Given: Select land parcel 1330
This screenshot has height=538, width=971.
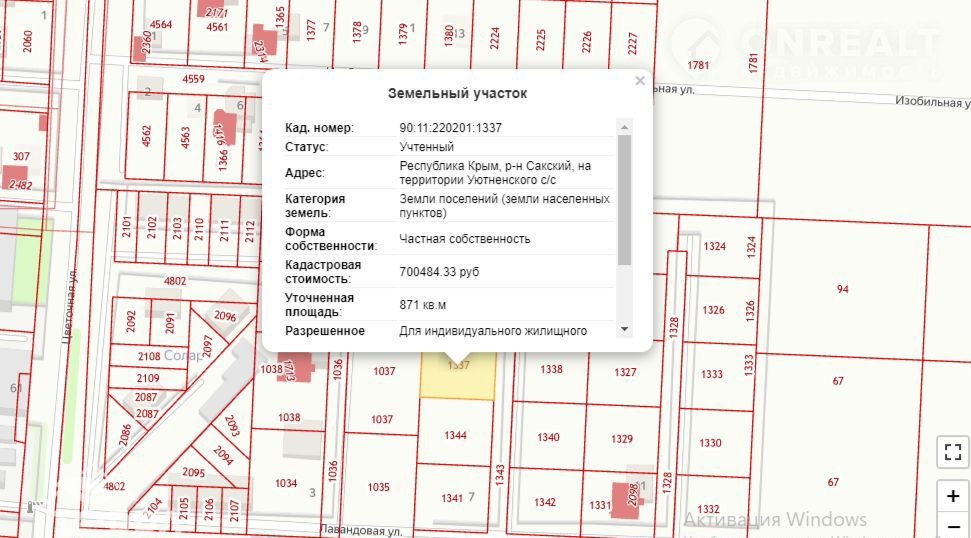Looking at the screenshot, I should 710,443.
